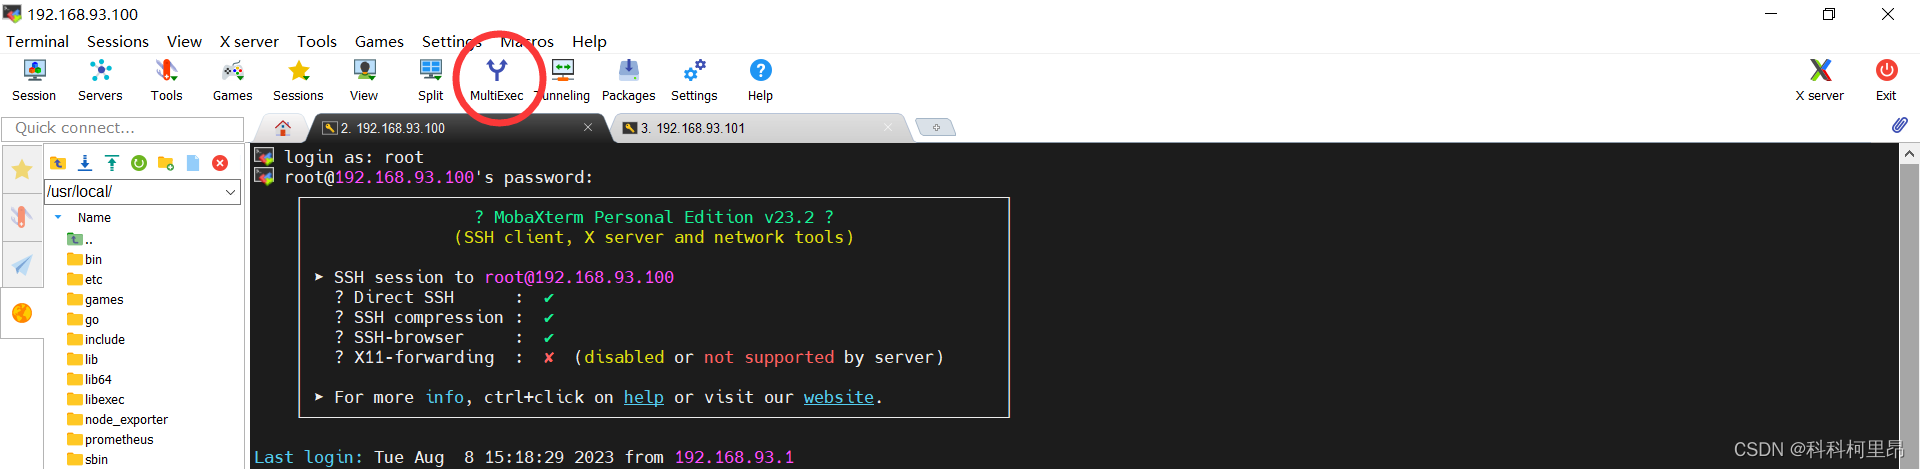The width and height of the screenshot is (1920, 469).
Task: Open the Tools sidebar tab
Action: click(22, 217)
